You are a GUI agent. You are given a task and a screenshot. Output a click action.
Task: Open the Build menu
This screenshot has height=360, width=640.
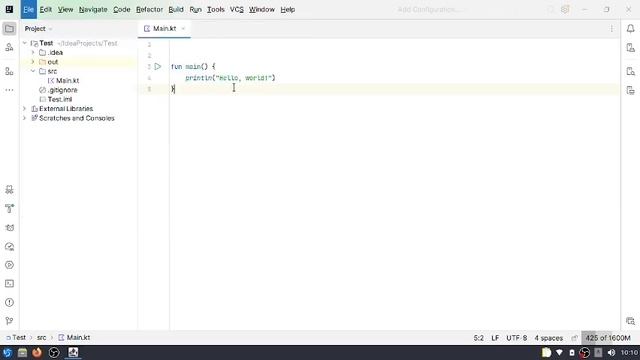click(176, 9)
